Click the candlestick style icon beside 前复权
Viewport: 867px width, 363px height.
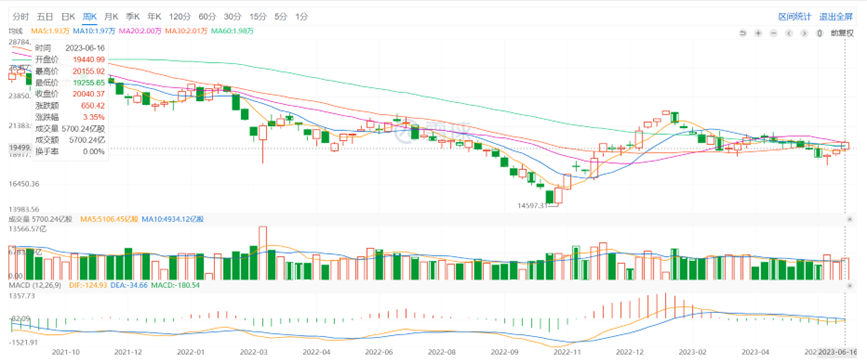coord(820,33)
